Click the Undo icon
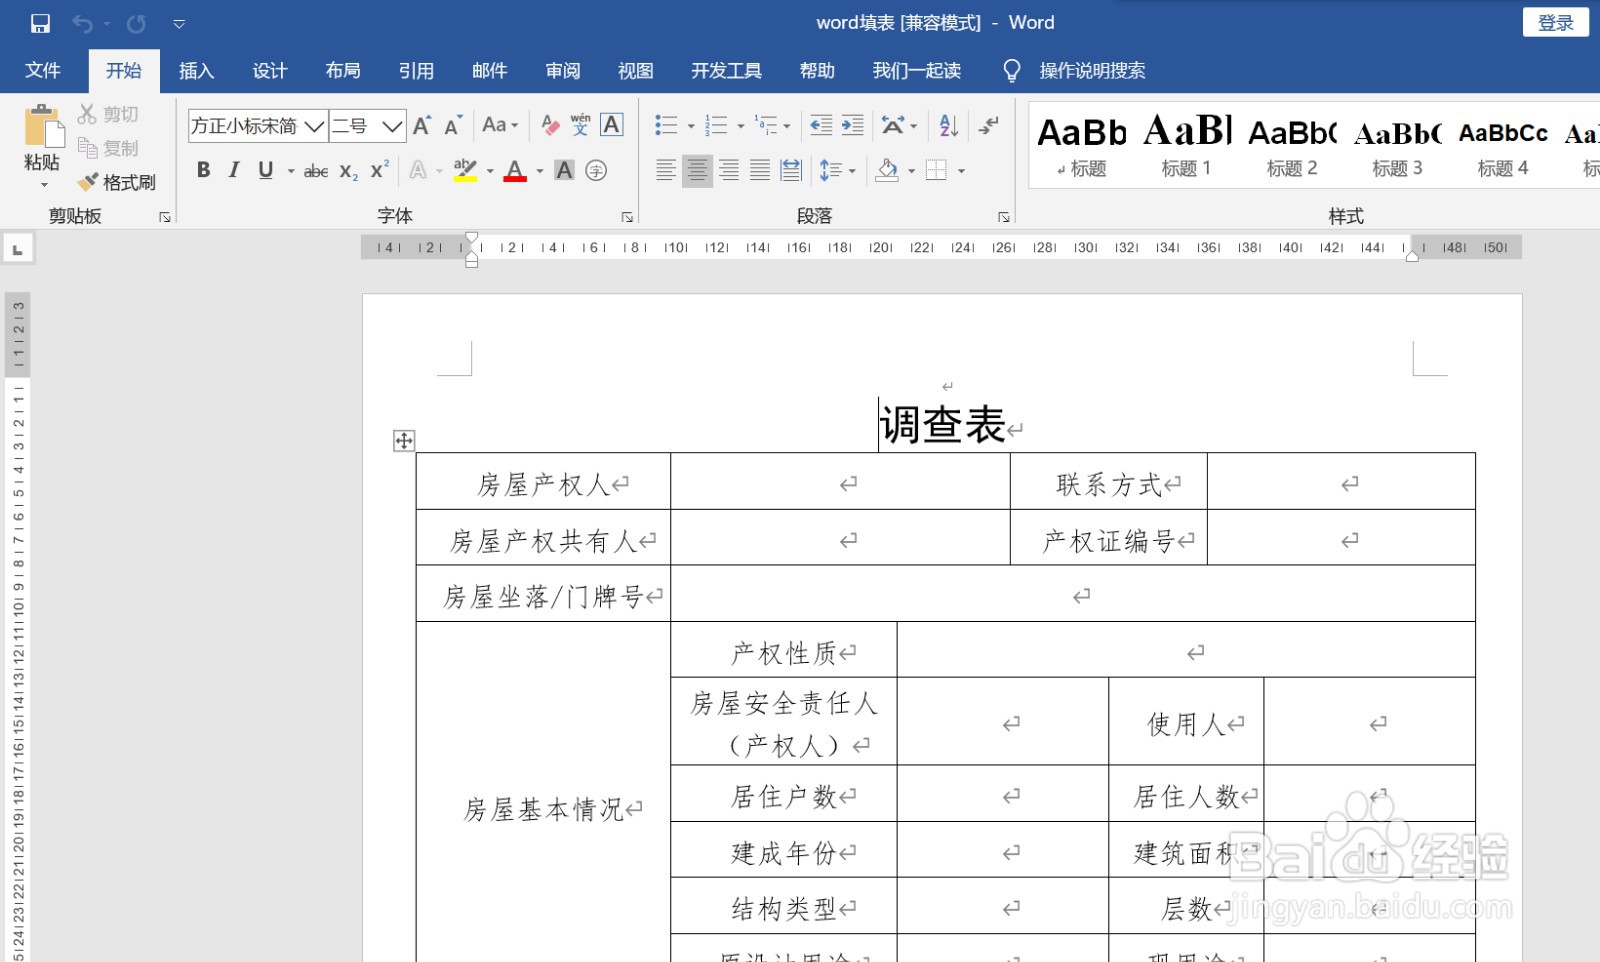 82,23
